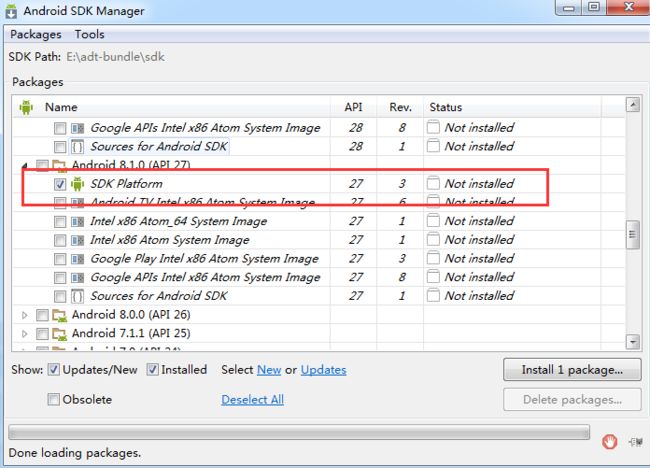
Task: Check the Google Play Intel x86 Atom System Image box
Action: click(60, 259)
